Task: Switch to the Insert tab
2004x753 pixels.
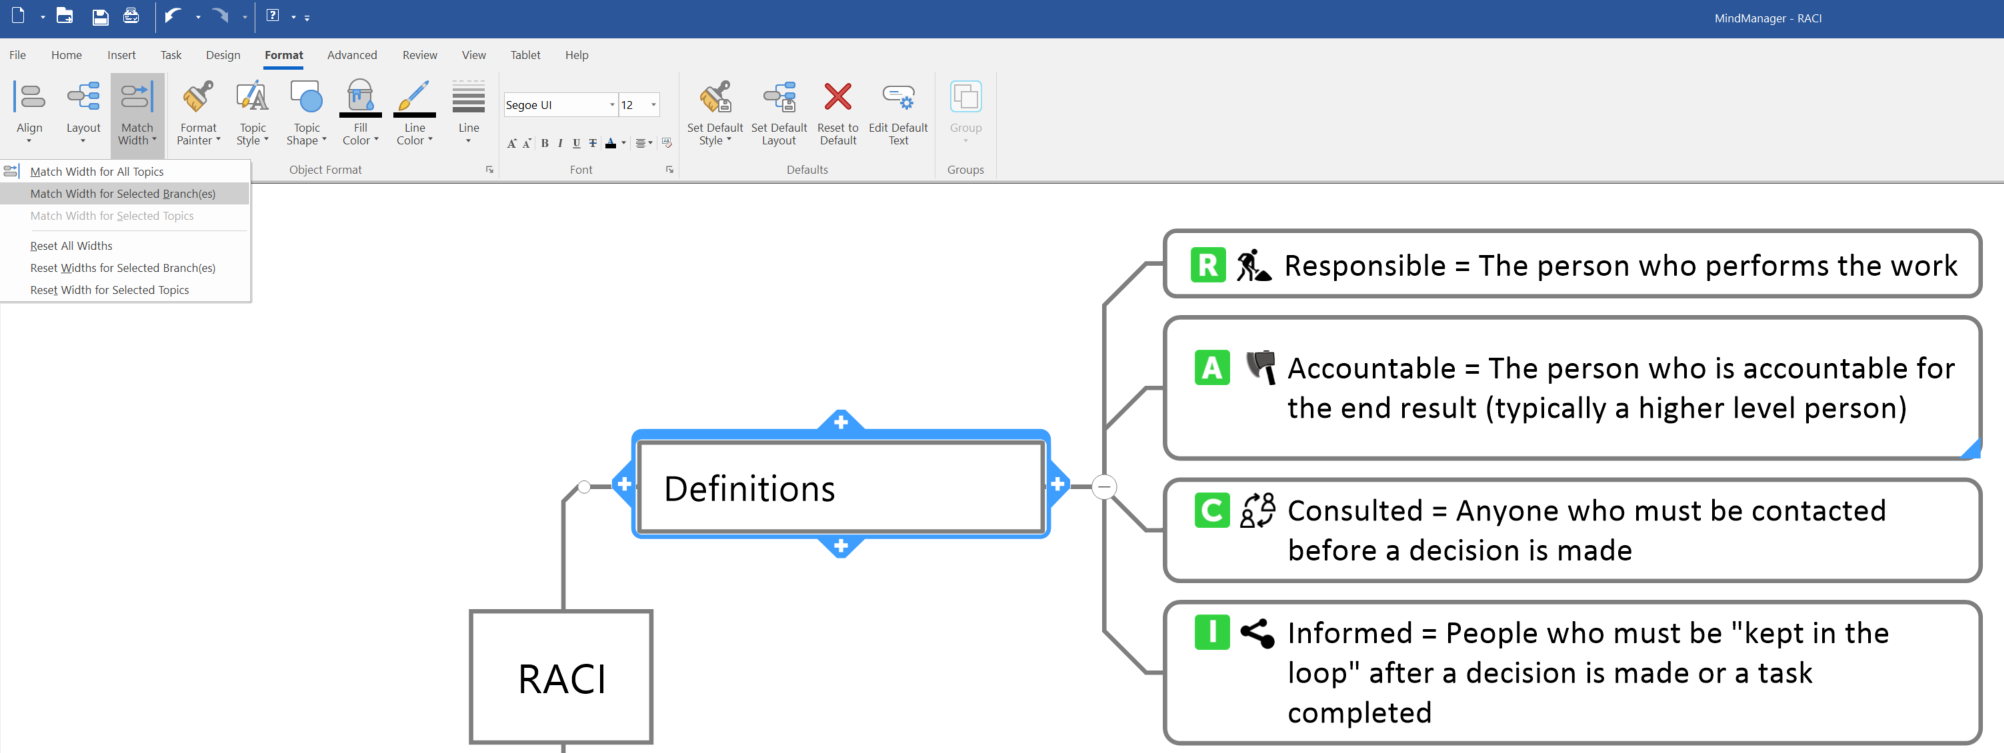Action: (x=122, y=55)
